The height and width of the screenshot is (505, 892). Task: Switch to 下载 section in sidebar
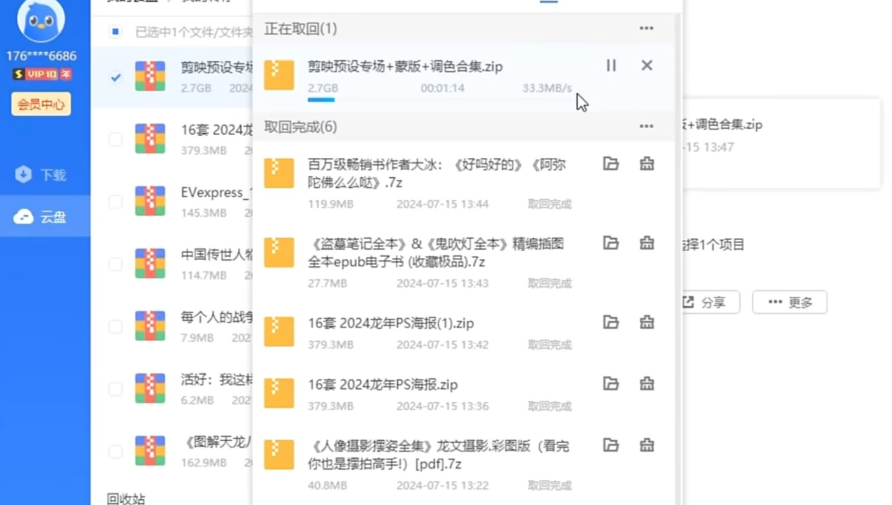pyautogui.click(x=41, y=175)
